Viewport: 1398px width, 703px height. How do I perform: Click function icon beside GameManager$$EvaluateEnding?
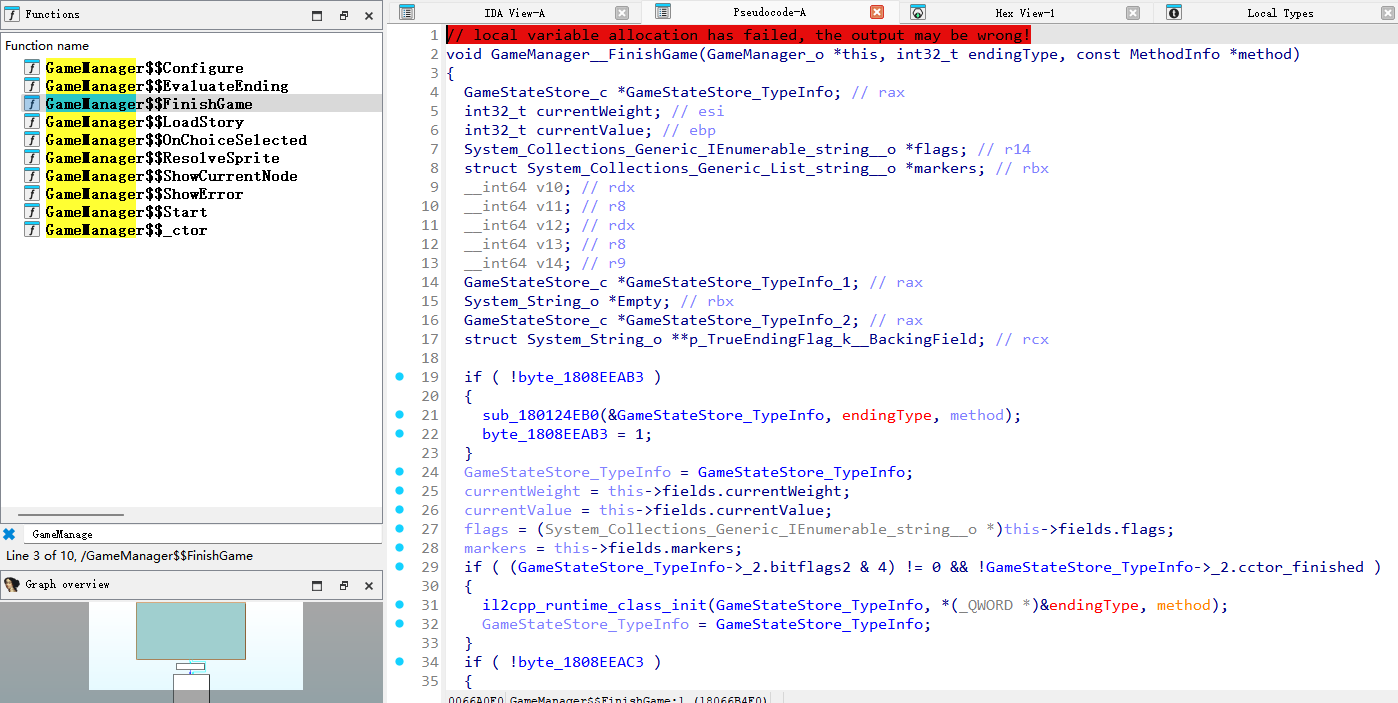[x=32, y=86]
